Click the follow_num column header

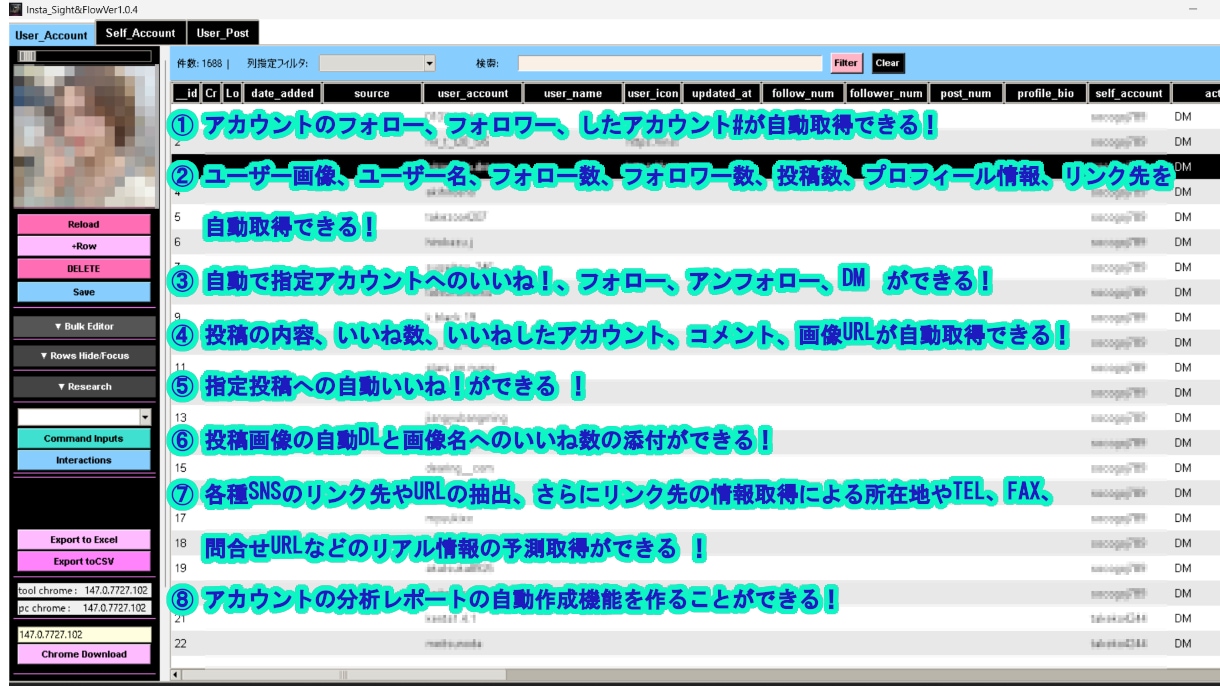[x=802, y=93]
